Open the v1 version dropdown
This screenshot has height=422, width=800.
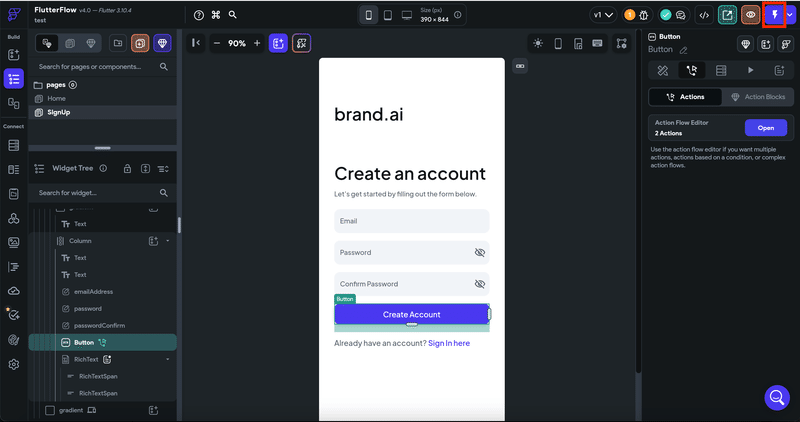pos(603,15)
